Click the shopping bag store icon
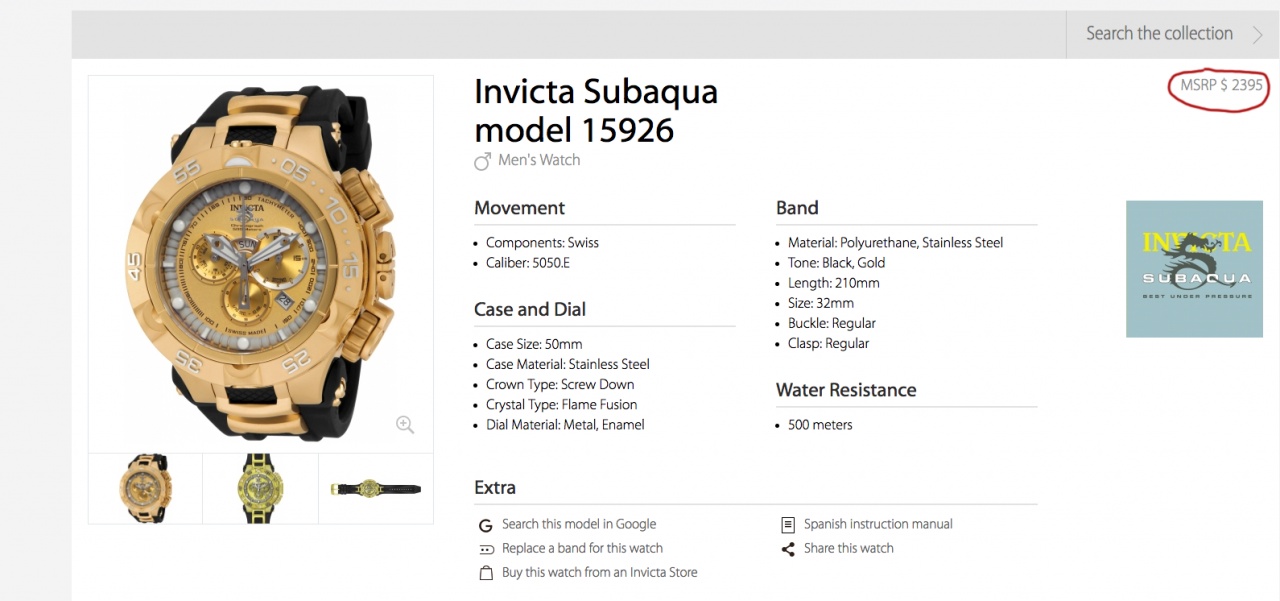This screenshot has width=1280, height=601. tap(486, 573)
